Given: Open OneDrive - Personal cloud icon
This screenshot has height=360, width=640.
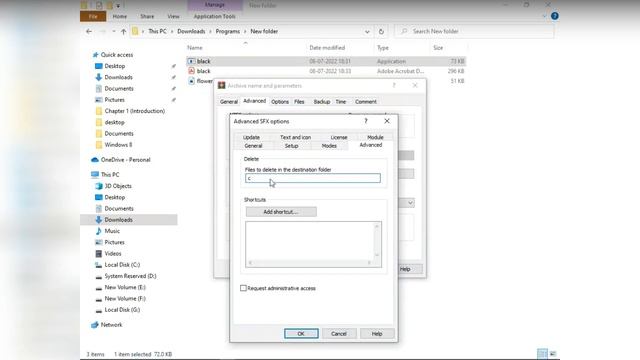Looking at the screenshot, I should click(x=95, y=160).
